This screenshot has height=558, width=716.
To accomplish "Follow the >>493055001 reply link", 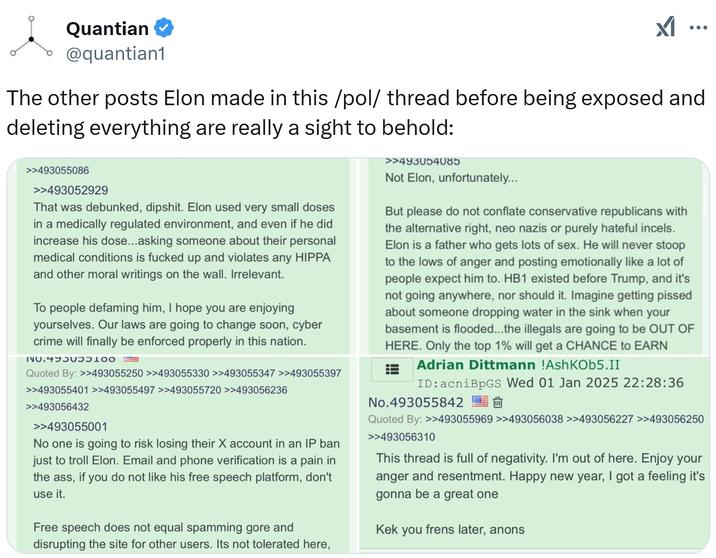I will pos(70,426).
